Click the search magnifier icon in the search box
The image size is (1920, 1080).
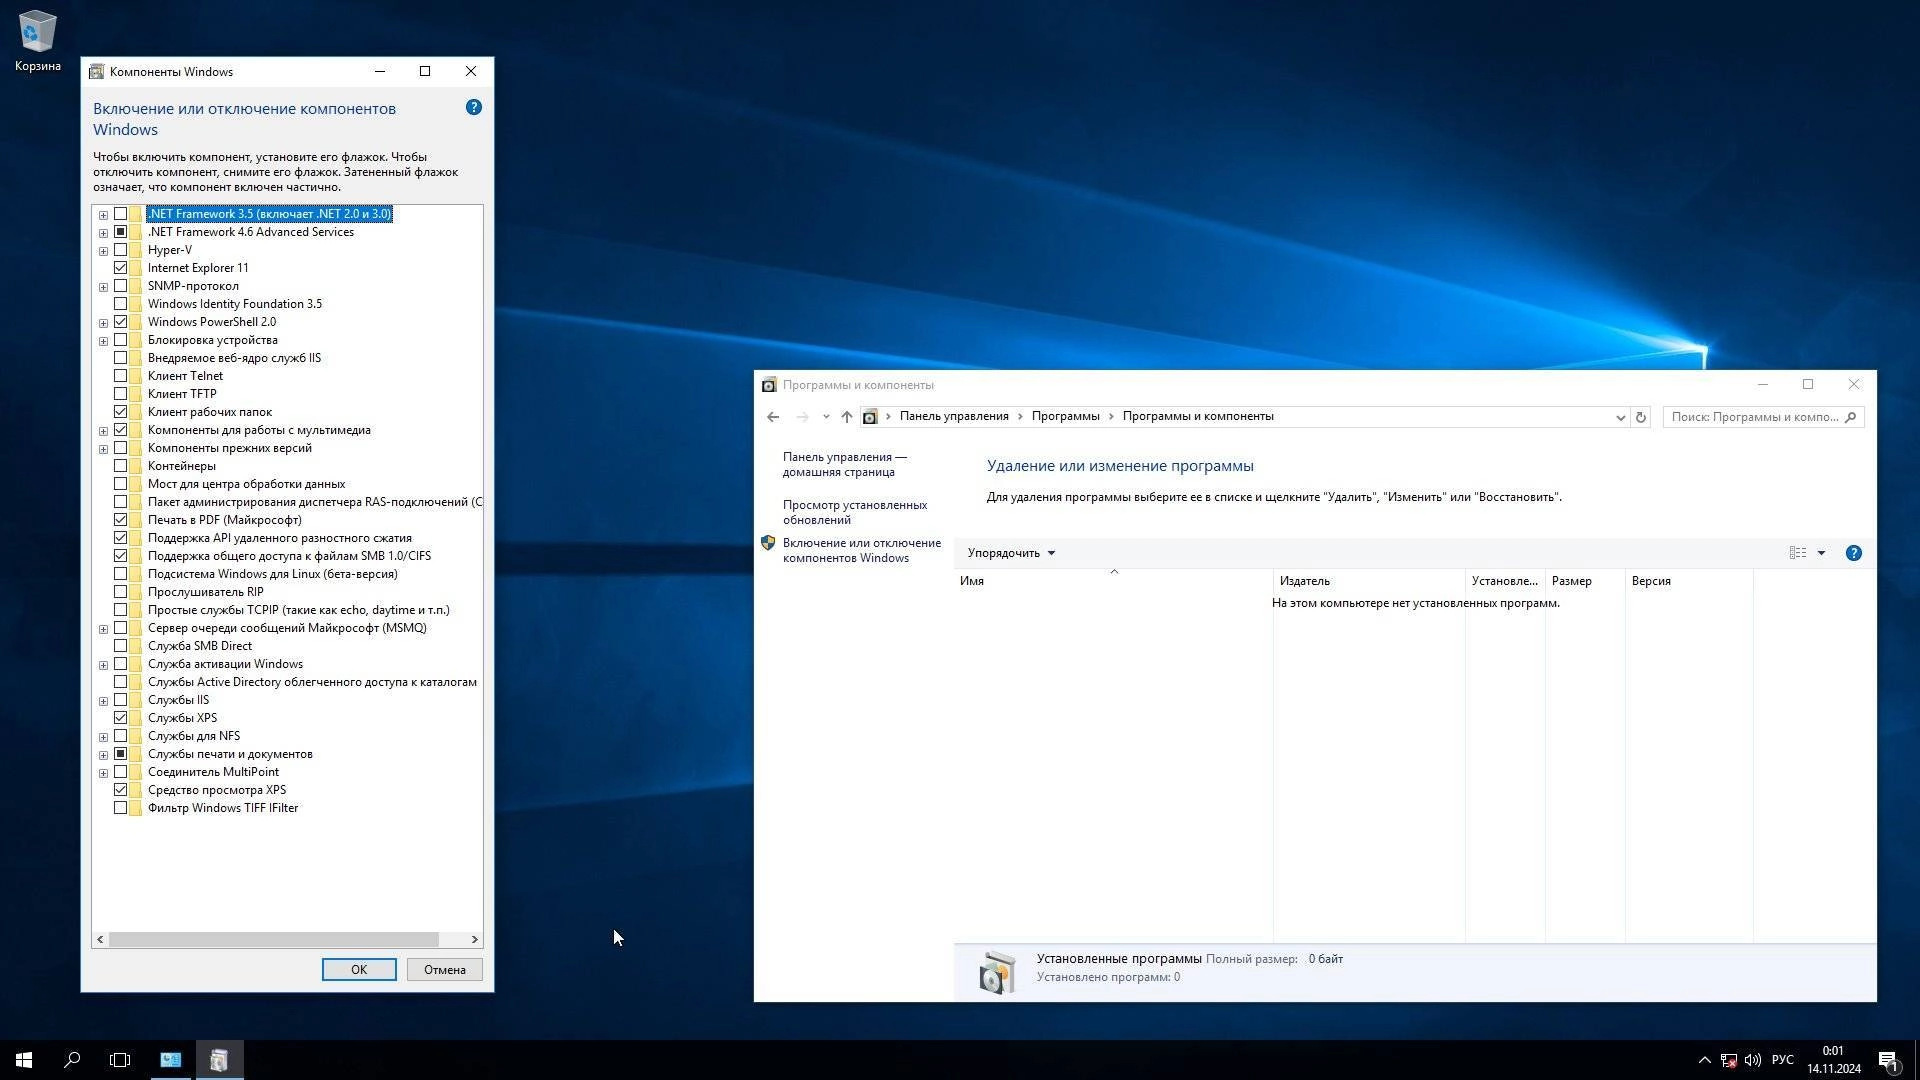coord(1850,417)
